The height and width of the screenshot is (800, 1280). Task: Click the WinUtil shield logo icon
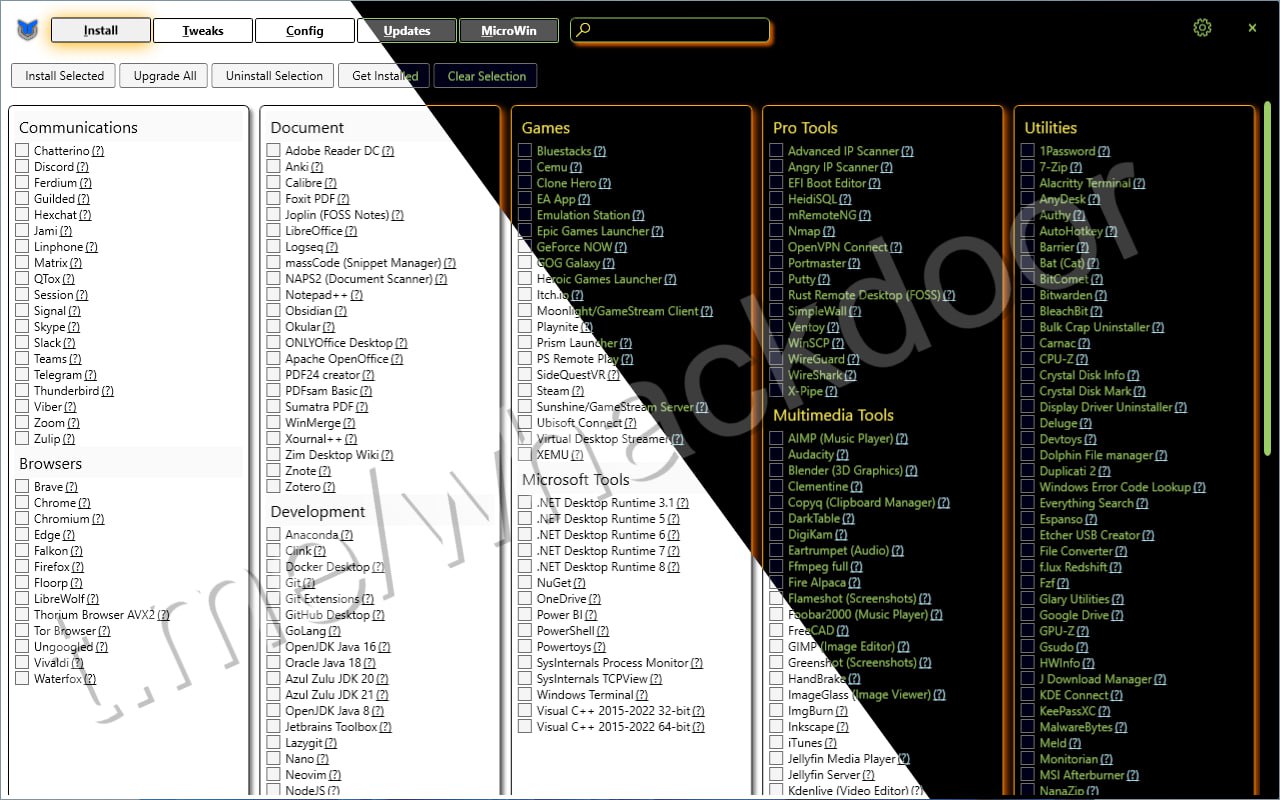(27, 30)
